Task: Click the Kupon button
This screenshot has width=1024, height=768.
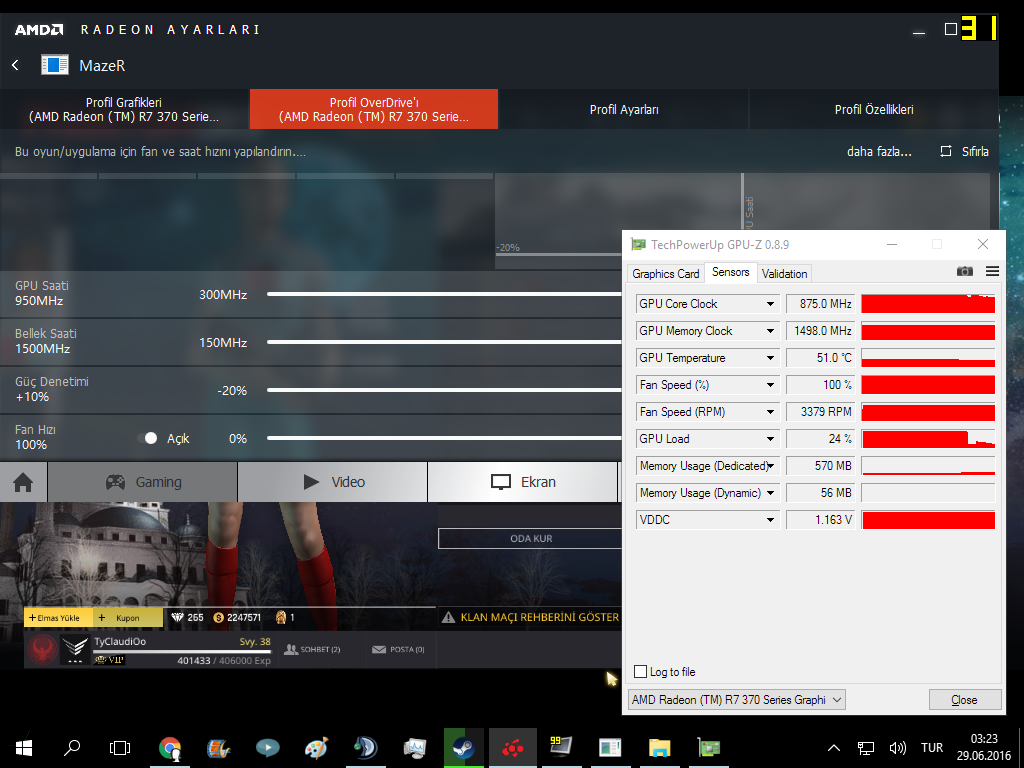Action: pos(127,618)
